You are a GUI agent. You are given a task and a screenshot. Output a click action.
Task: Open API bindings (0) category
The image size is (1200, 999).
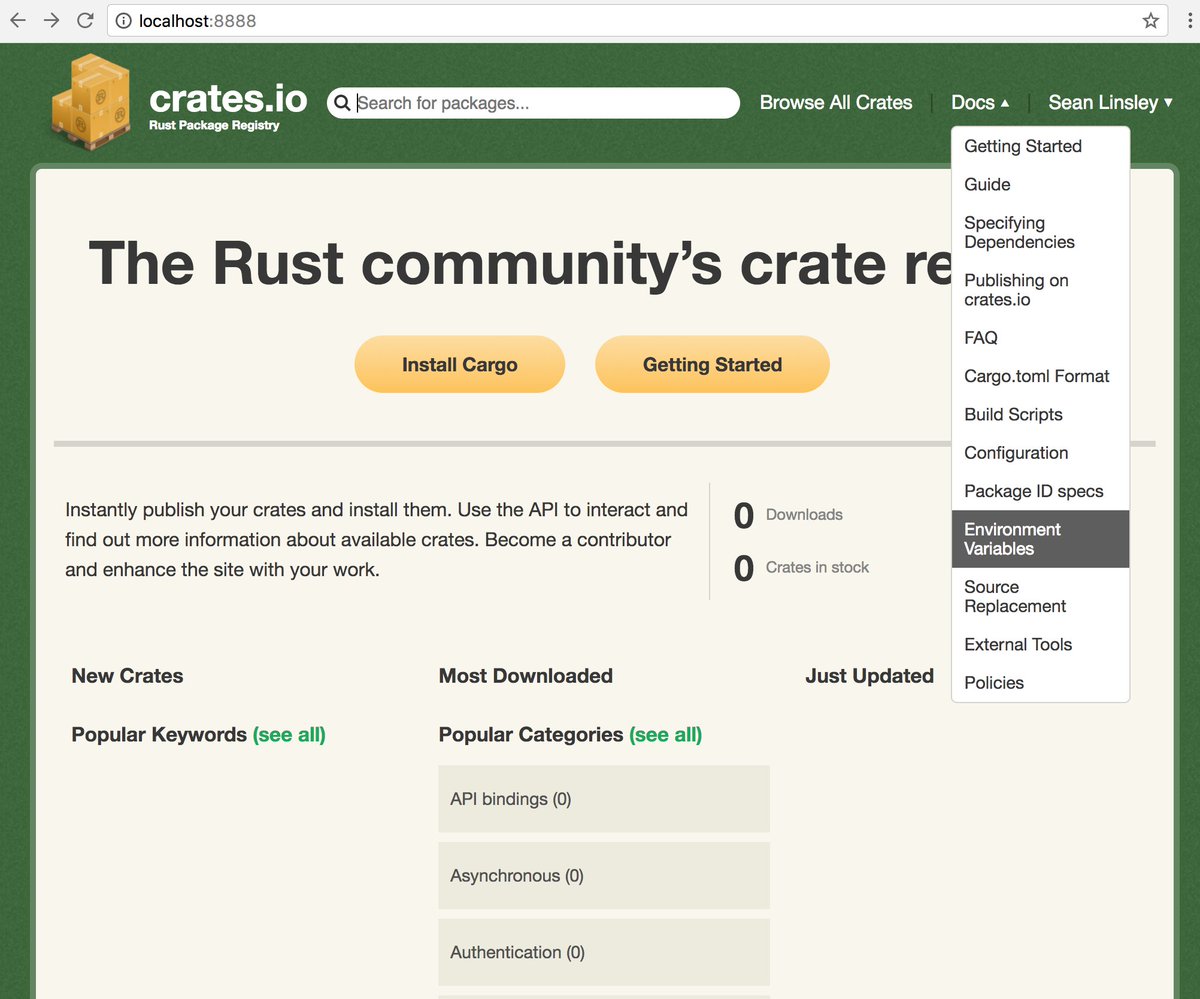pos(604,799)
